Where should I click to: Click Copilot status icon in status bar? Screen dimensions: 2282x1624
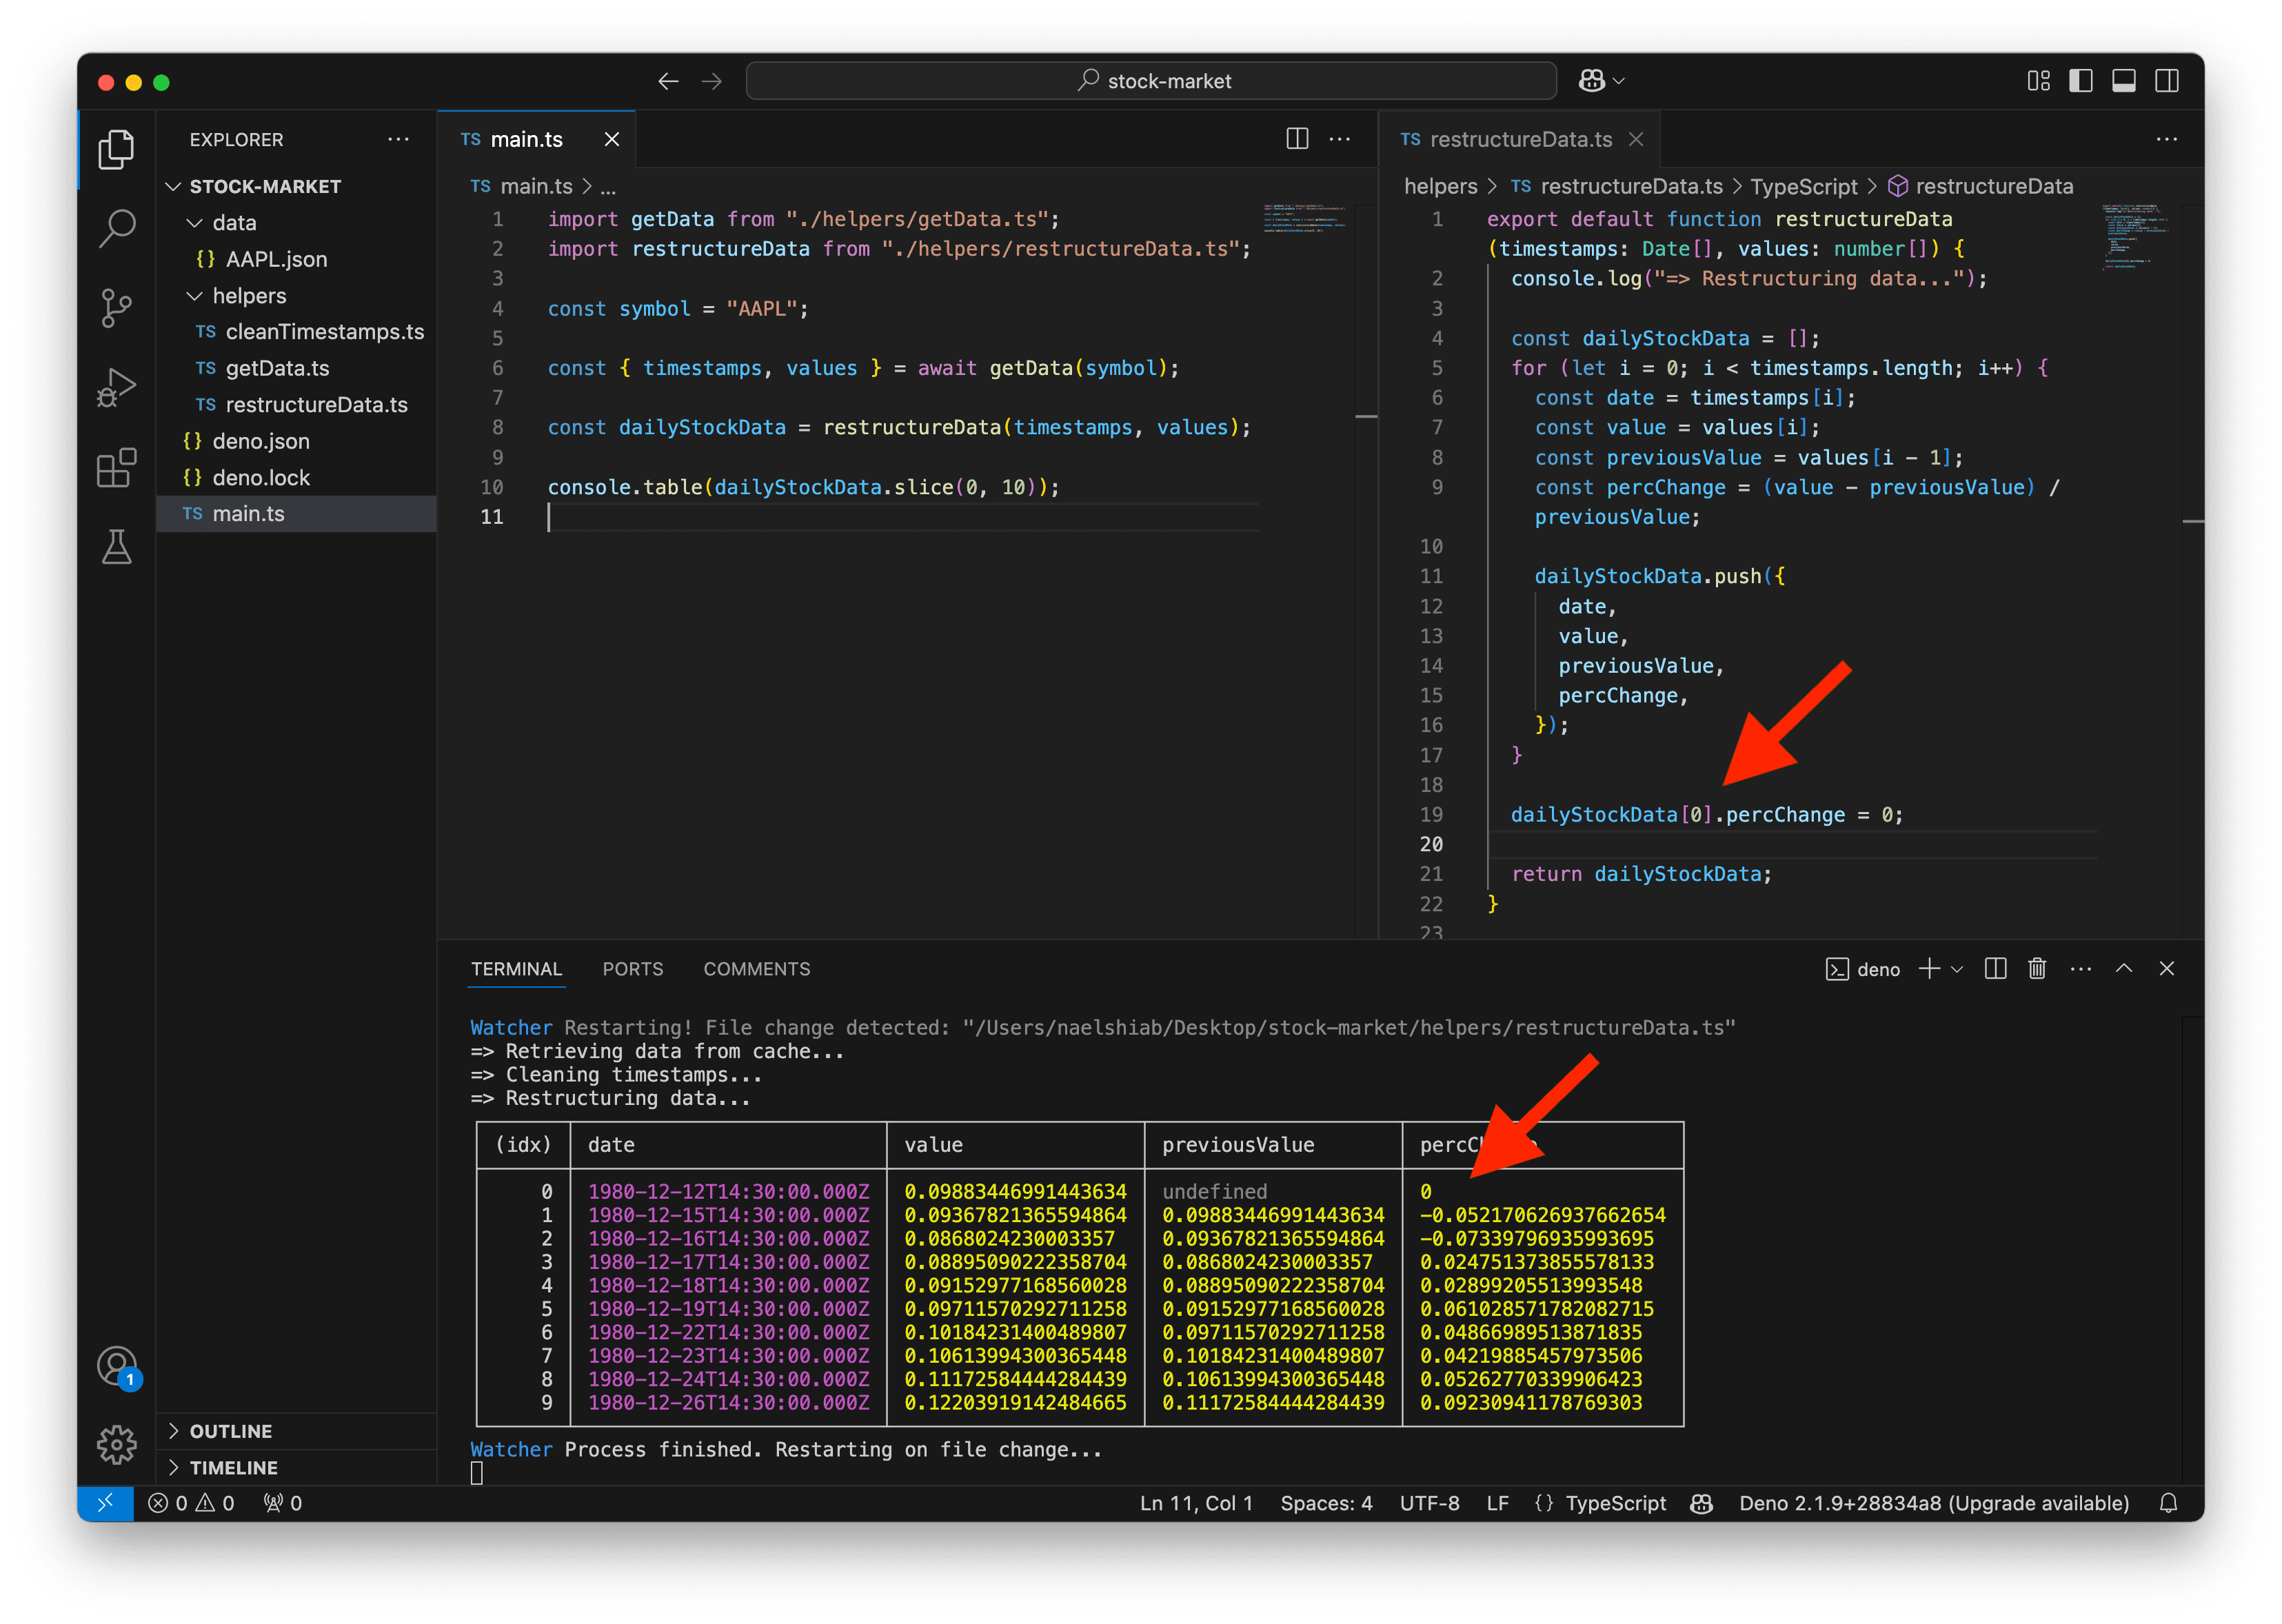(x=1701, y=1503)
